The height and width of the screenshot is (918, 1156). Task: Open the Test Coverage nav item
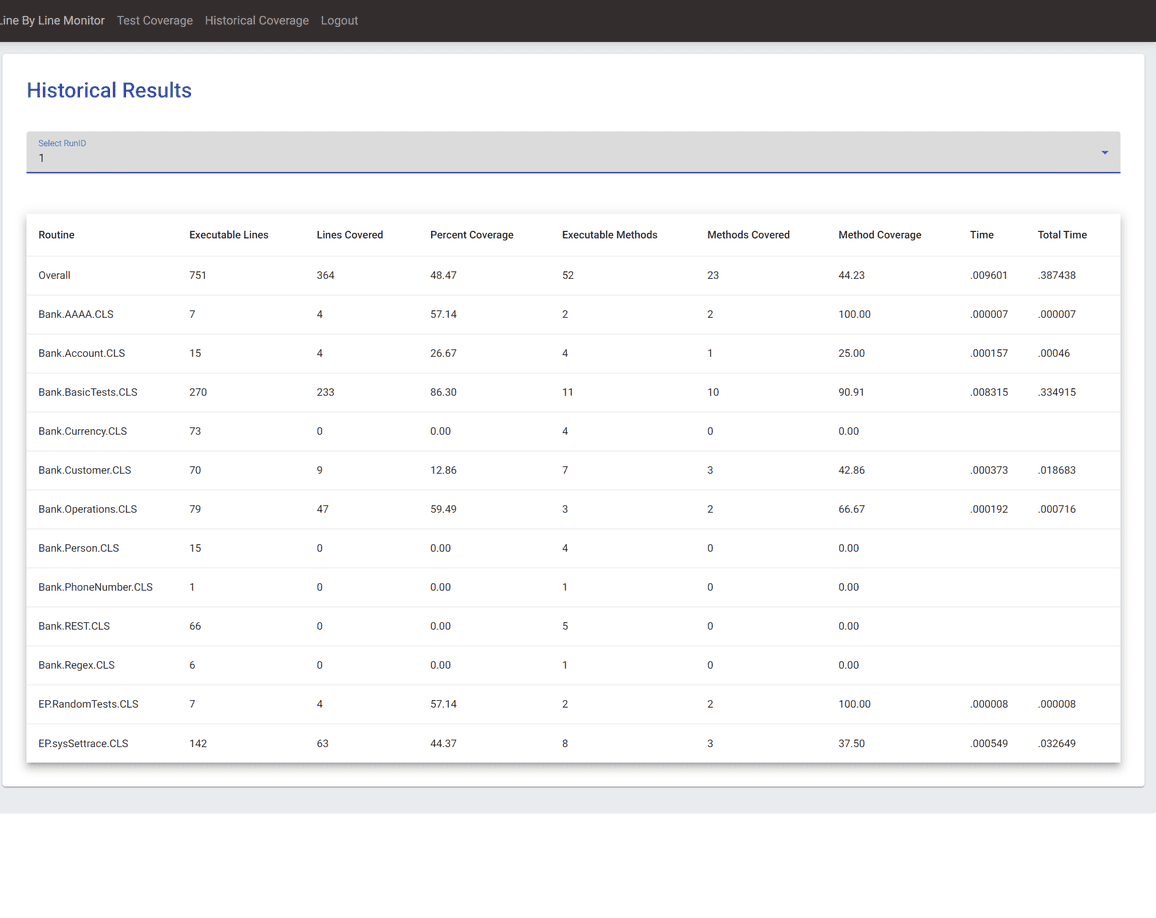tap(154, 20)
